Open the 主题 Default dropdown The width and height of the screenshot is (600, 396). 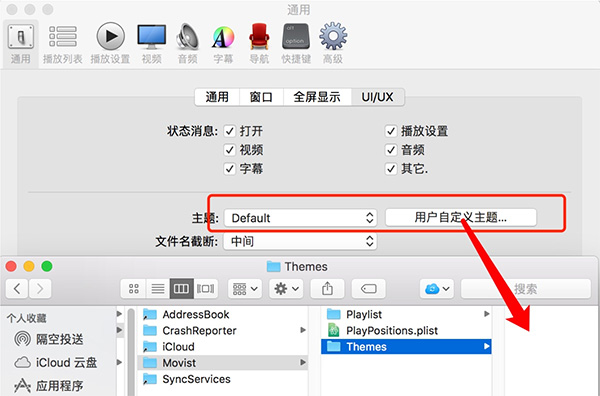coord(300,218)
